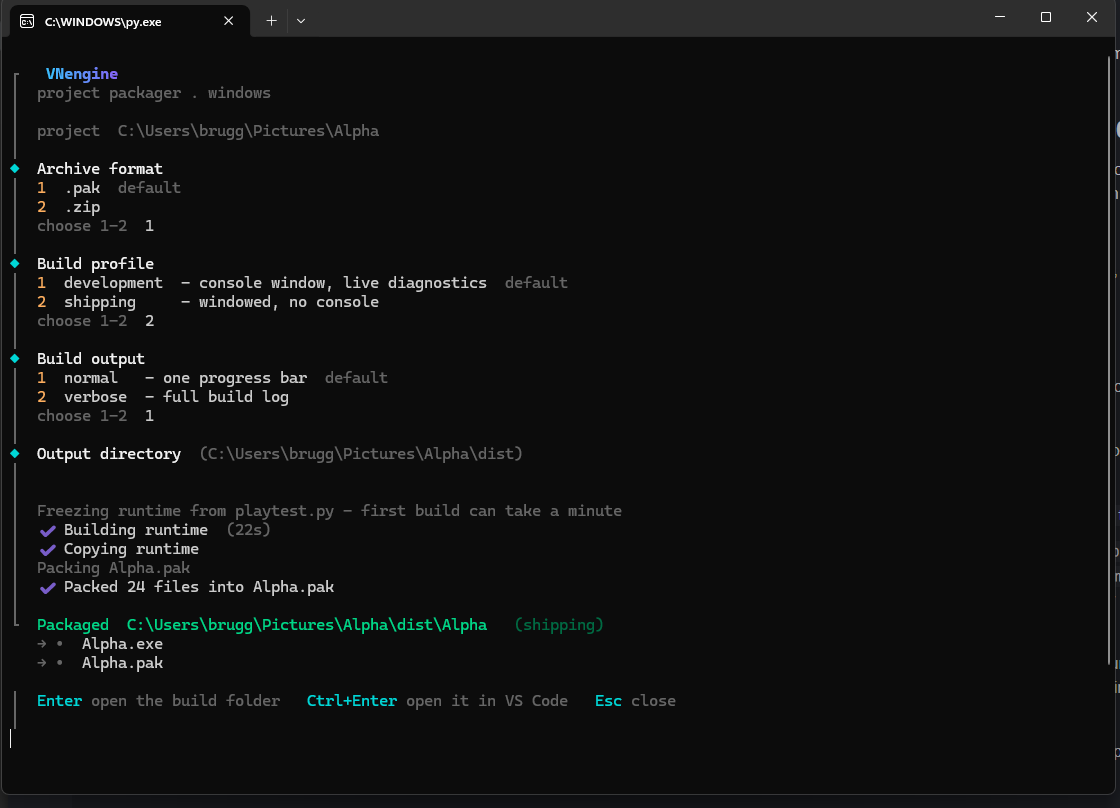Click 'Packed 24 files into Alpha.pak' text

(x=199, y=587)
